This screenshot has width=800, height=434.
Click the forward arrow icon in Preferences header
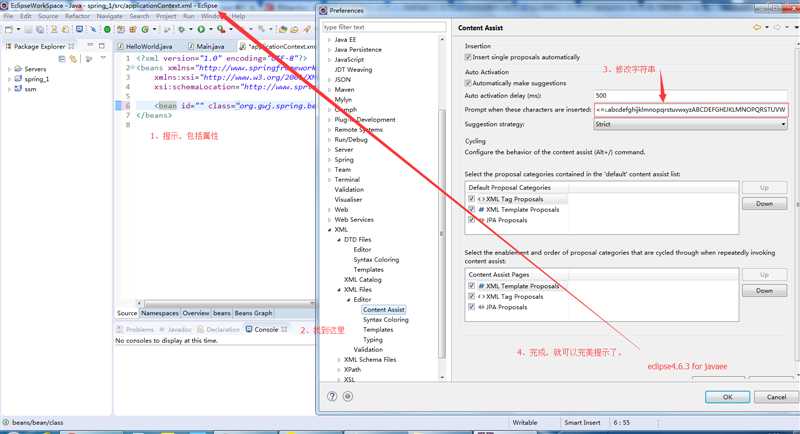pos(777,28)
